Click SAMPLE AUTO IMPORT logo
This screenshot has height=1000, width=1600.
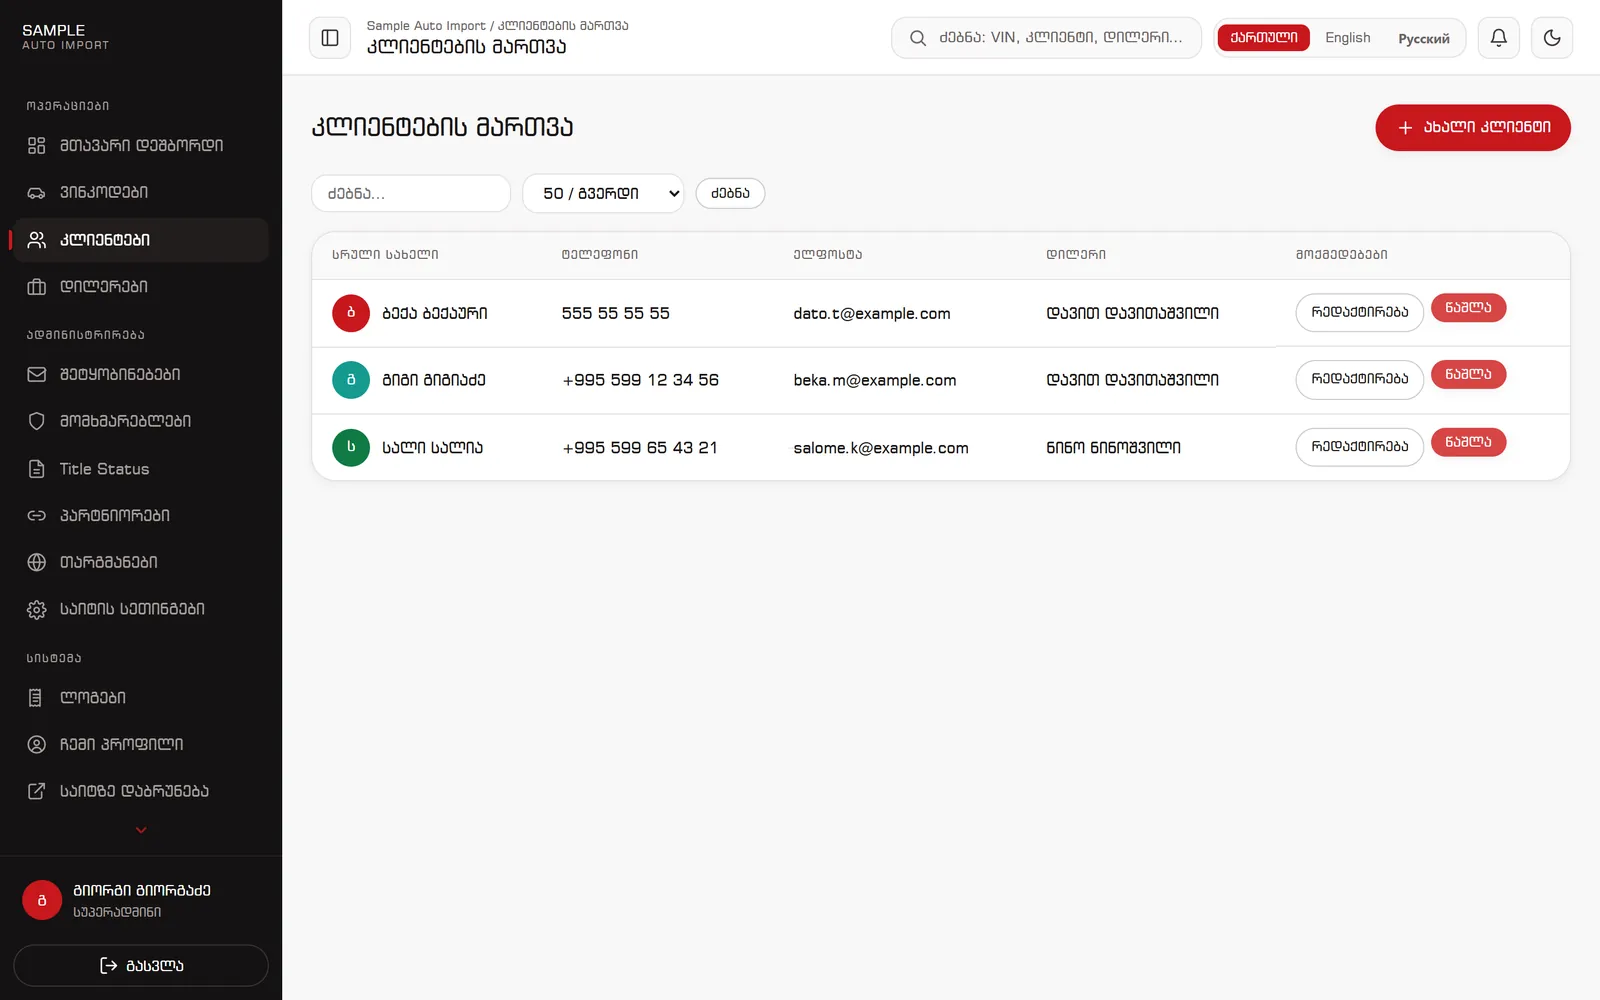tap(66, 37)
